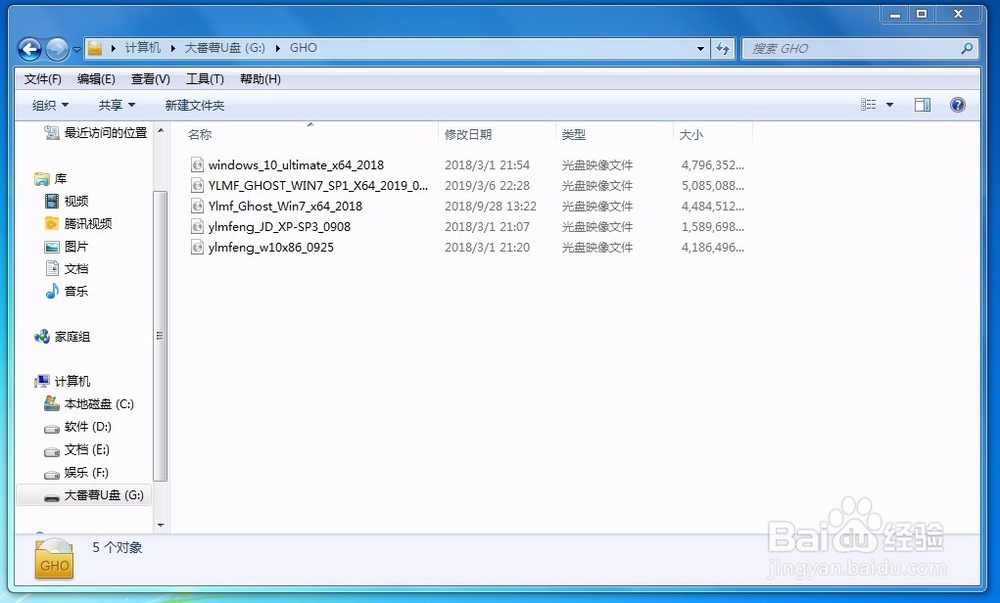1000x603 pixels.
Task: Open the 工具(T) menu
Action: click(x=205, y=79)
